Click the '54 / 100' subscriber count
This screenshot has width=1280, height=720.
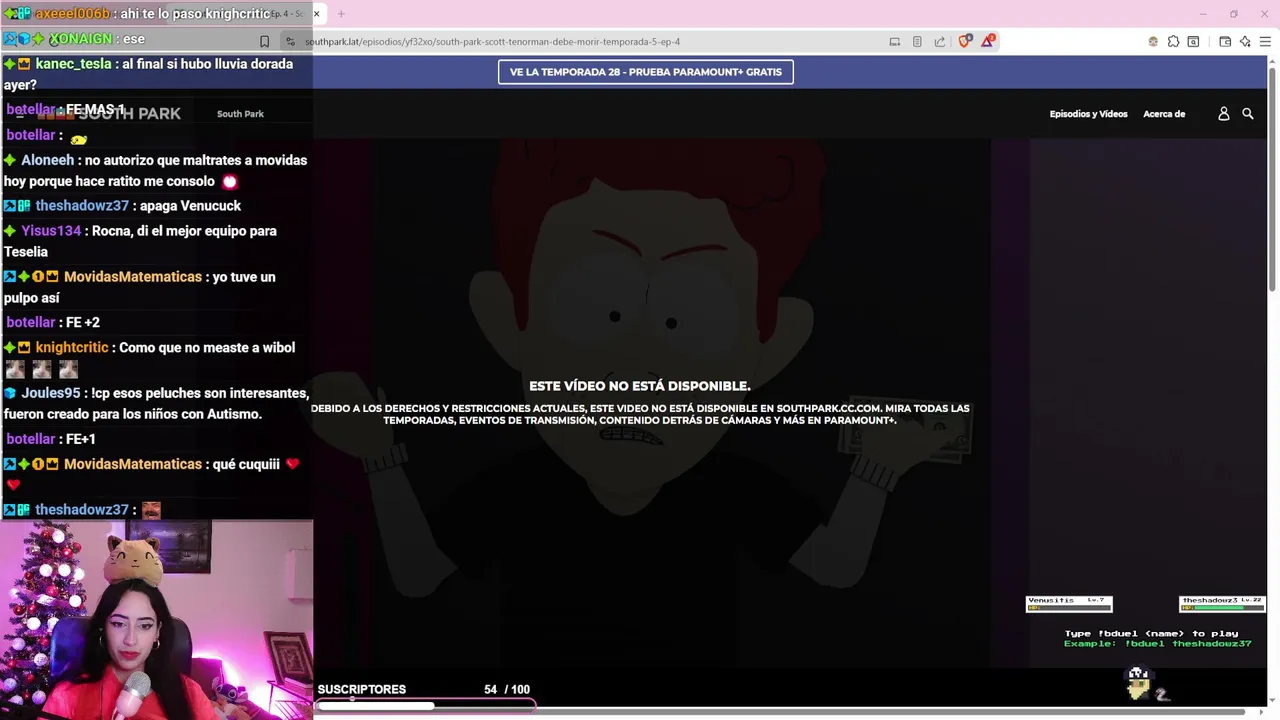click(x=507, y=690)
